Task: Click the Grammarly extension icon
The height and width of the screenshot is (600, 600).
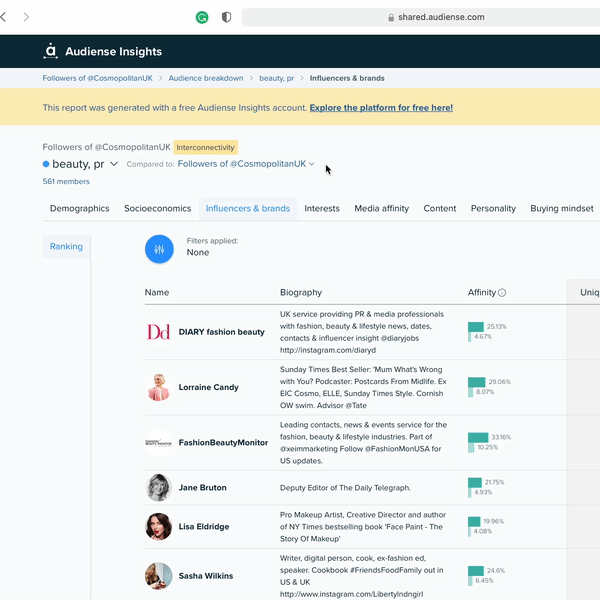Action: [x=202, y=17]
